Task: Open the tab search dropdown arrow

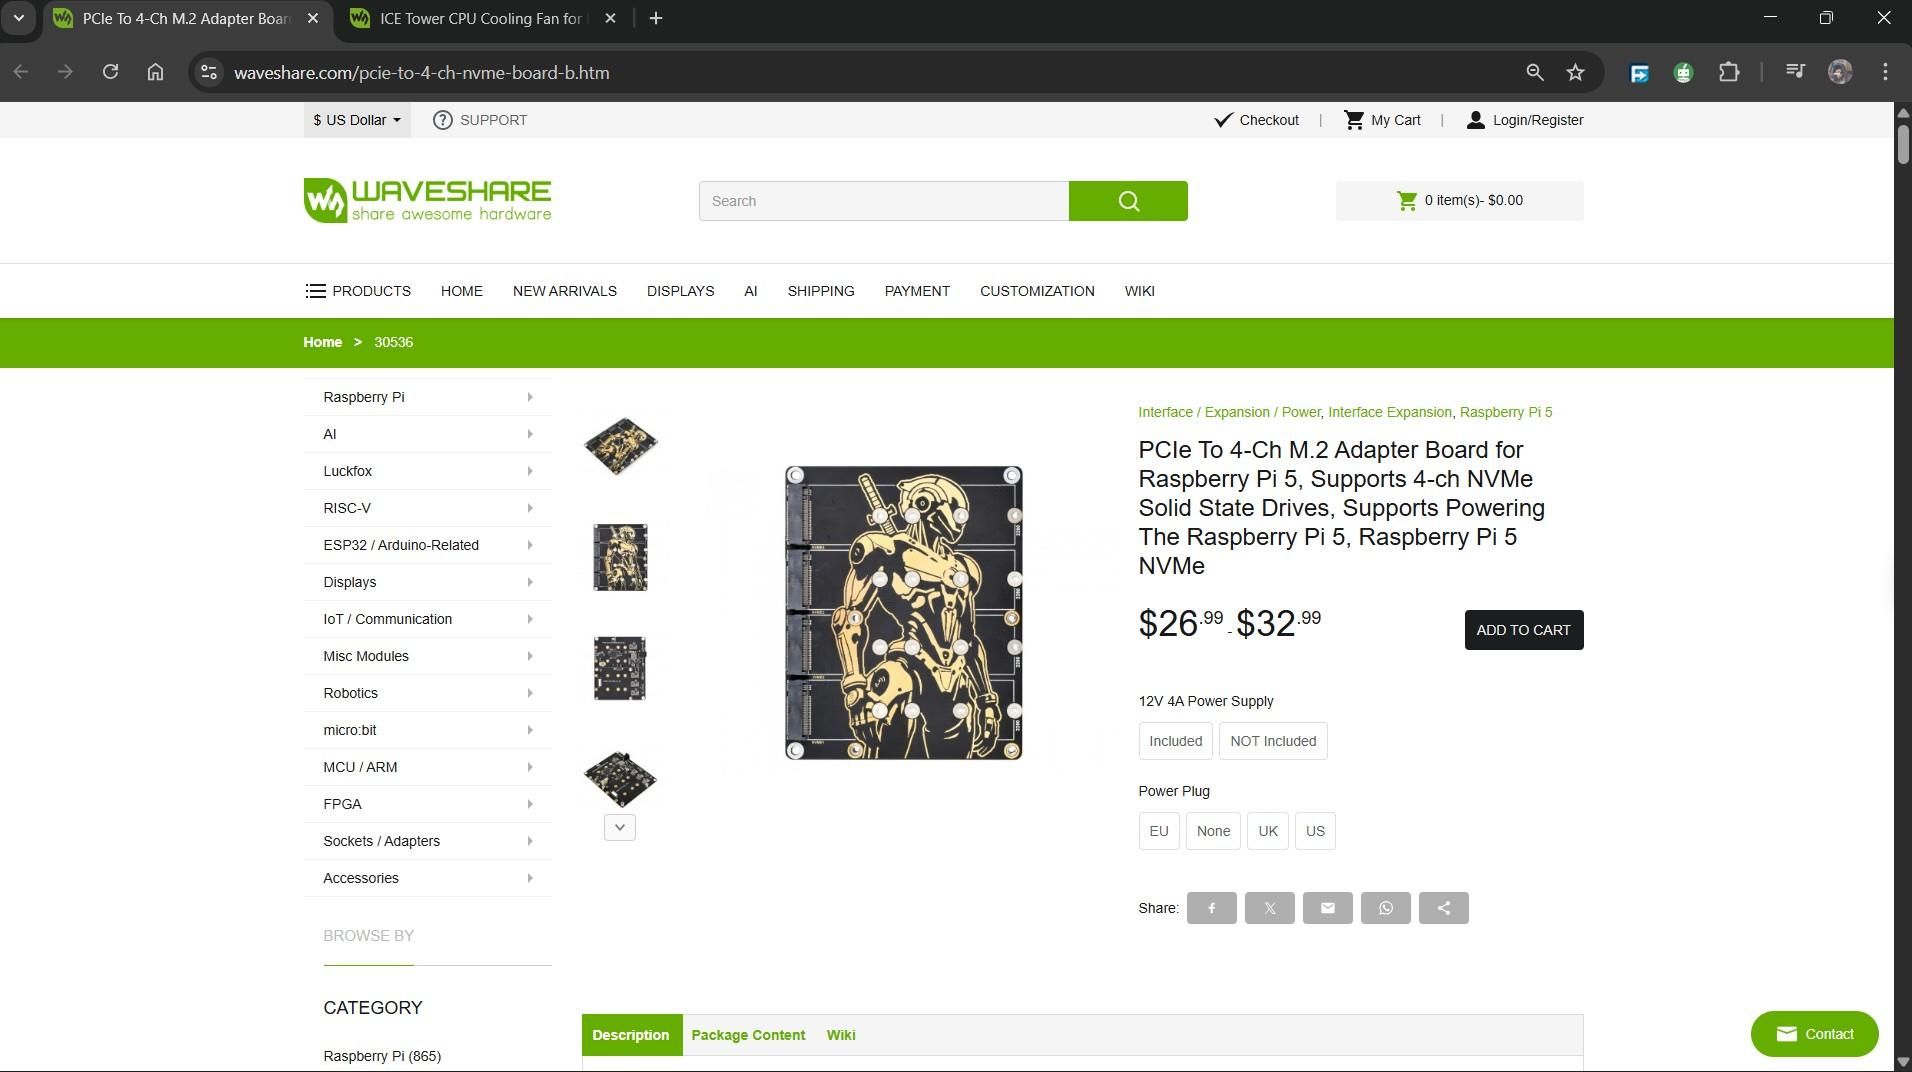Action: coord(19,18)
